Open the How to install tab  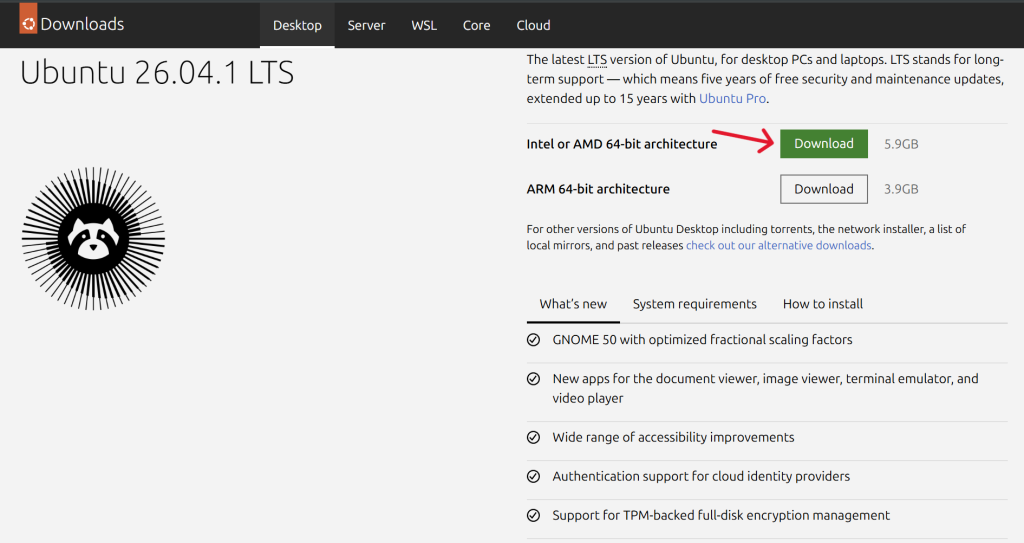(x=823, y=304)
